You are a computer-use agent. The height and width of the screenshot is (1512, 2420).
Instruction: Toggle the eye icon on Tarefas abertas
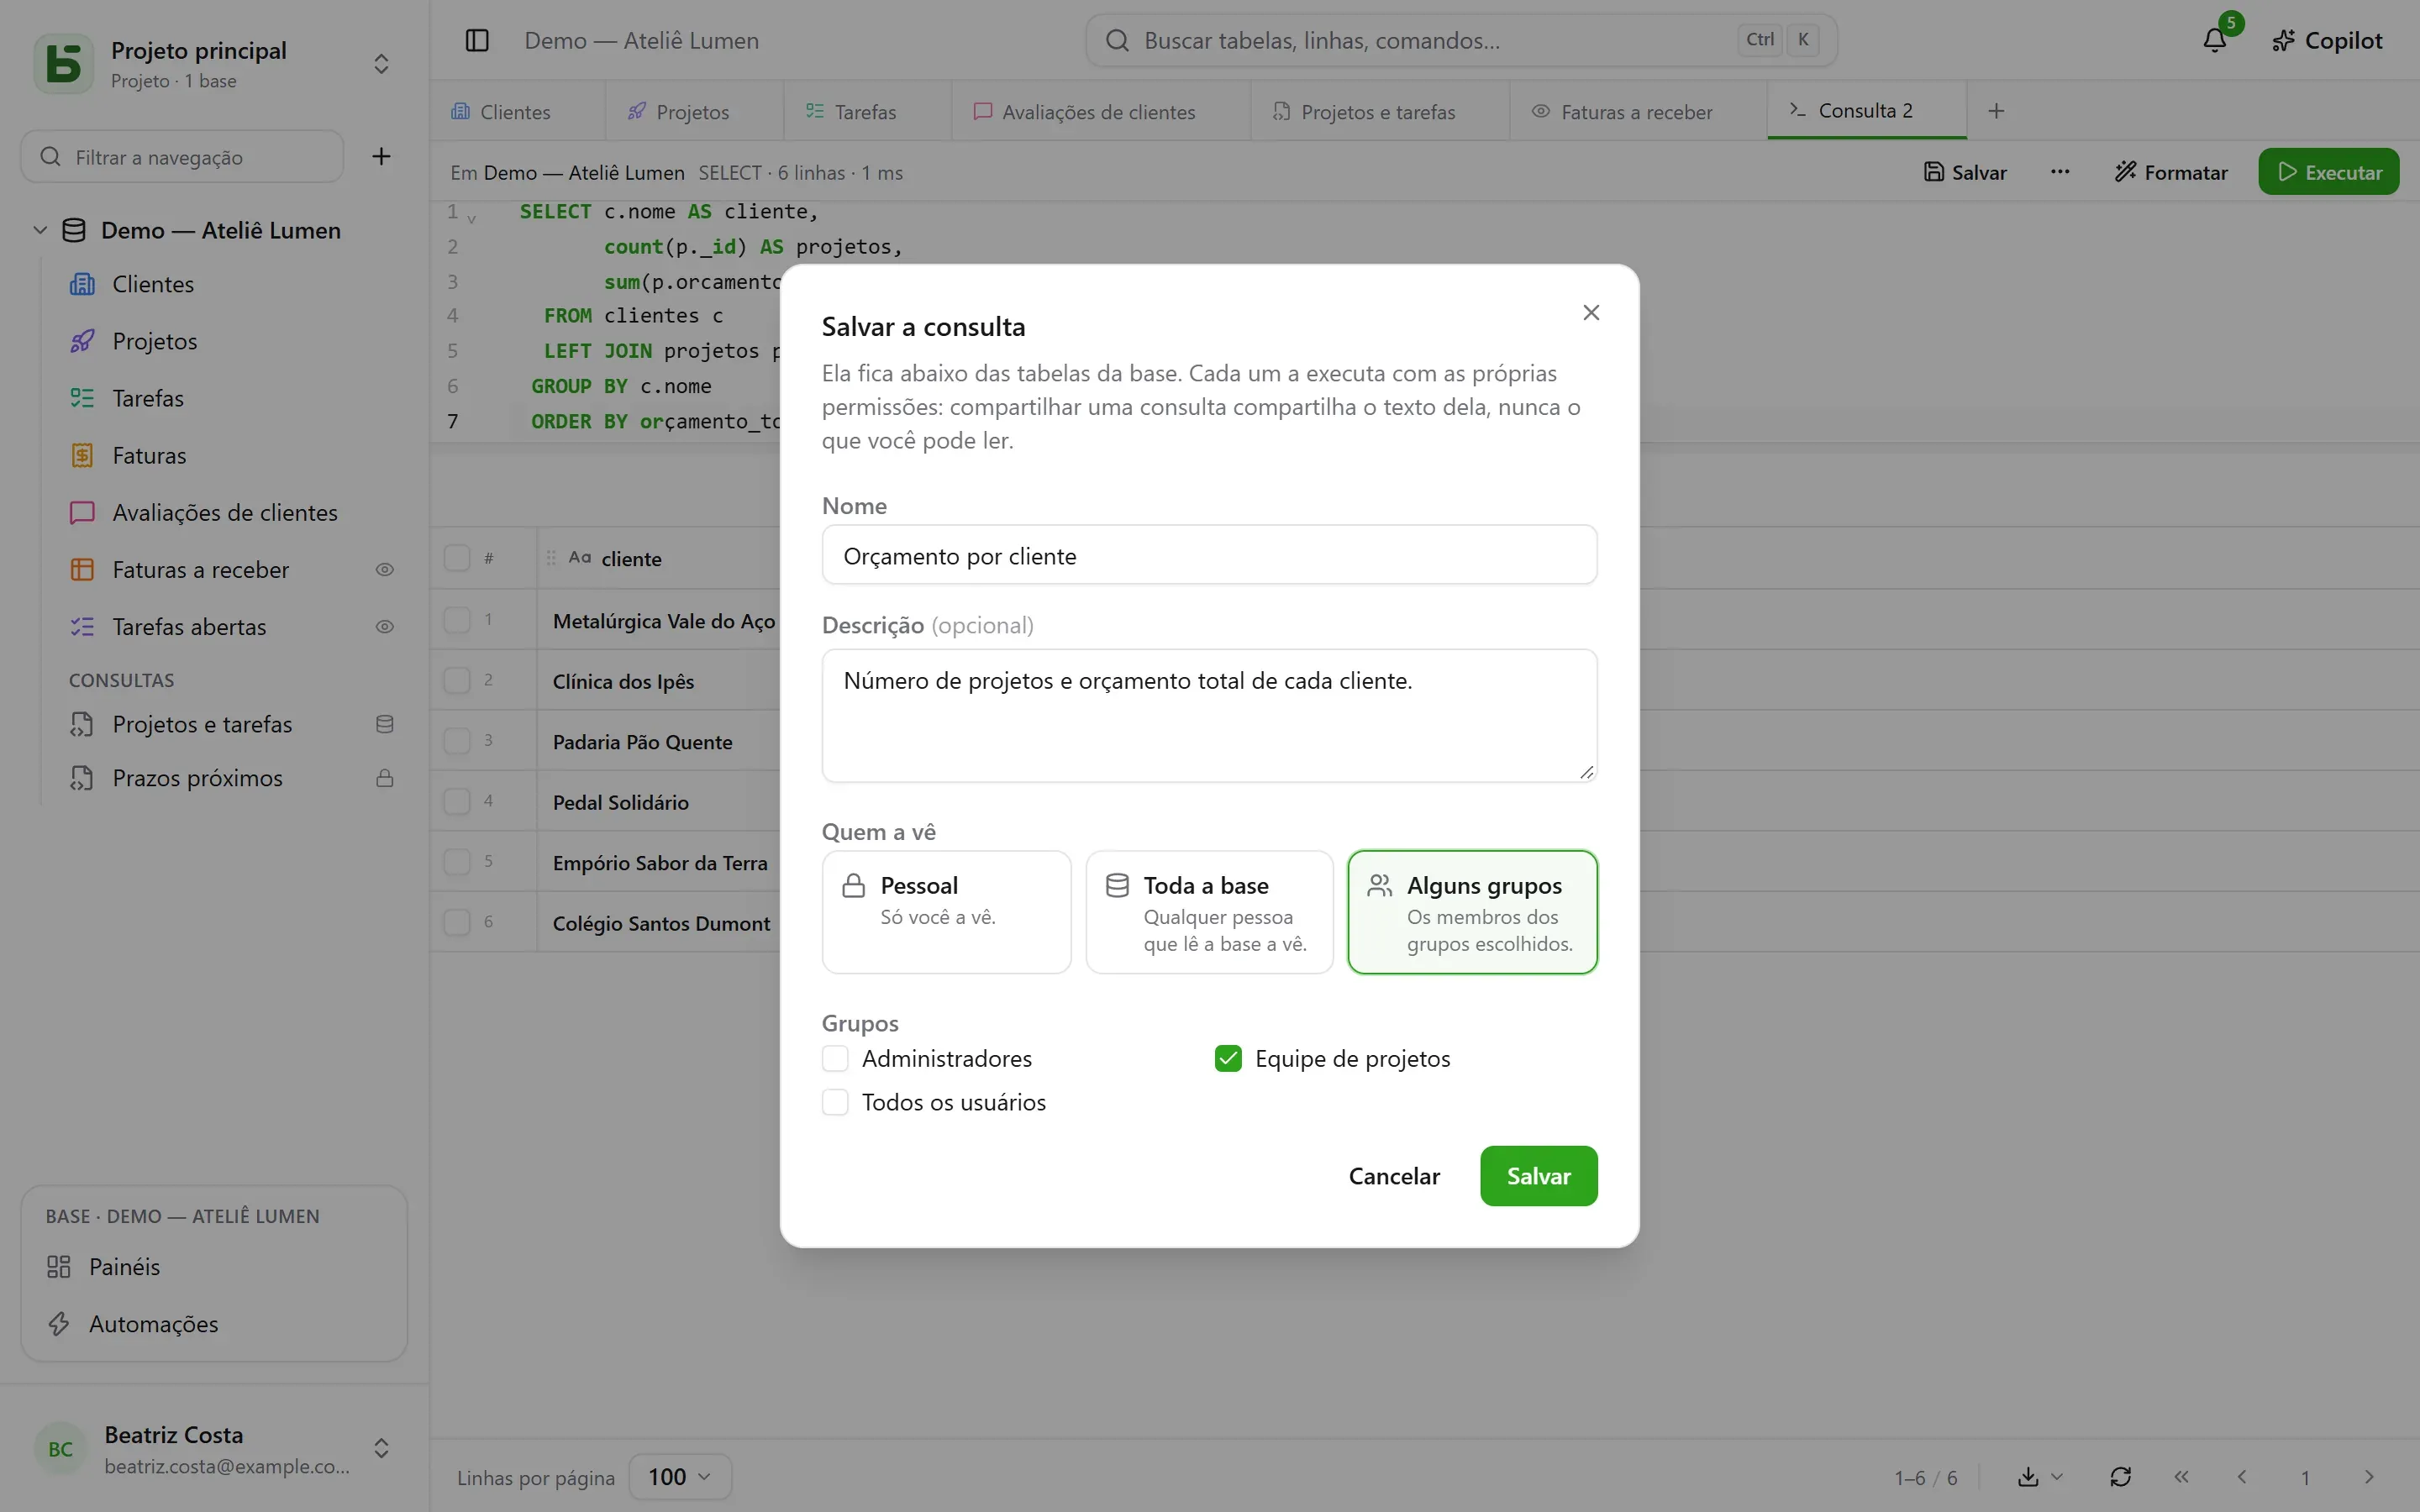[x=384, y=627]
